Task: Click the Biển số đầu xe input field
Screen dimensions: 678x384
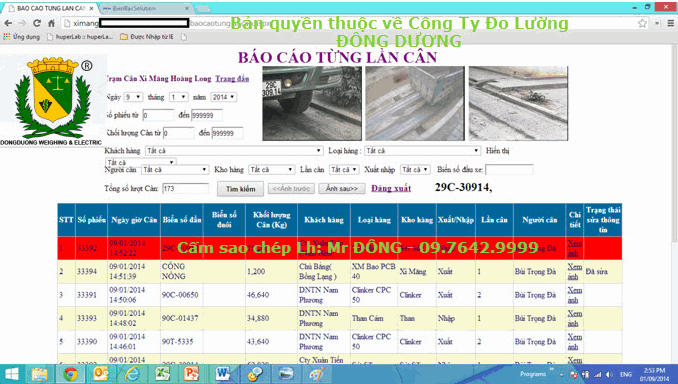Action: click(509, 170)
